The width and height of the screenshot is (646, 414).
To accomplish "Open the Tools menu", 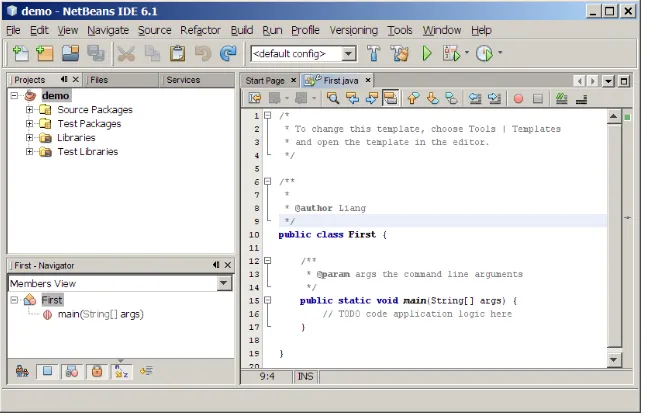I will pos(400,30).
